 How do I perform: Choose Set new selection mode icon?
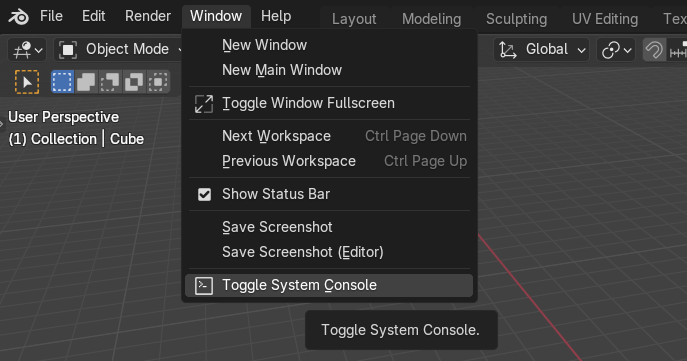point(62,81)
